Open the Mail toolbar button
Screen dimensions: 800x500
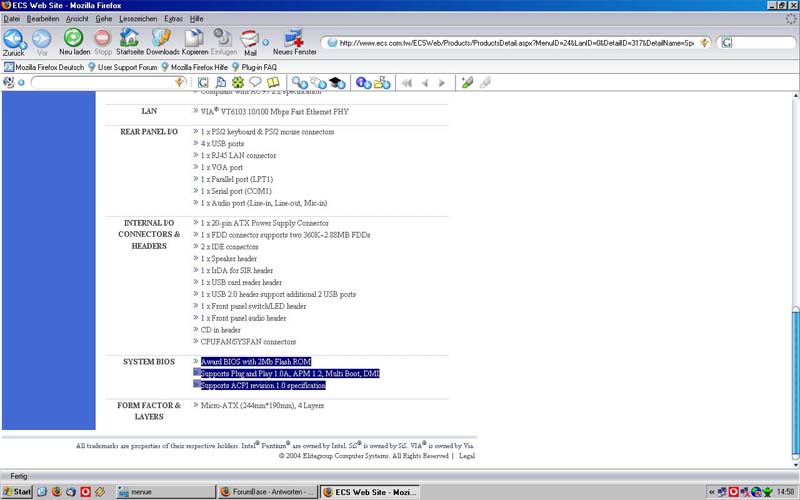[250, 42]
